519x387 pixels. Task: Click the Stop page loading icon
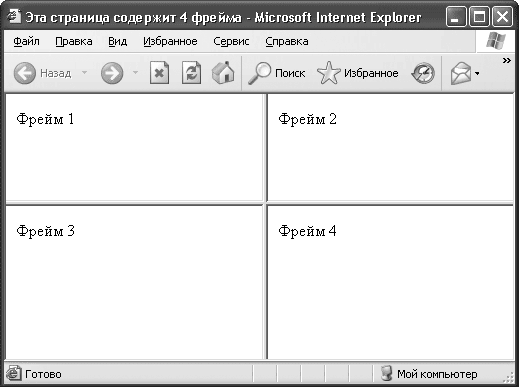click(159, 73)
